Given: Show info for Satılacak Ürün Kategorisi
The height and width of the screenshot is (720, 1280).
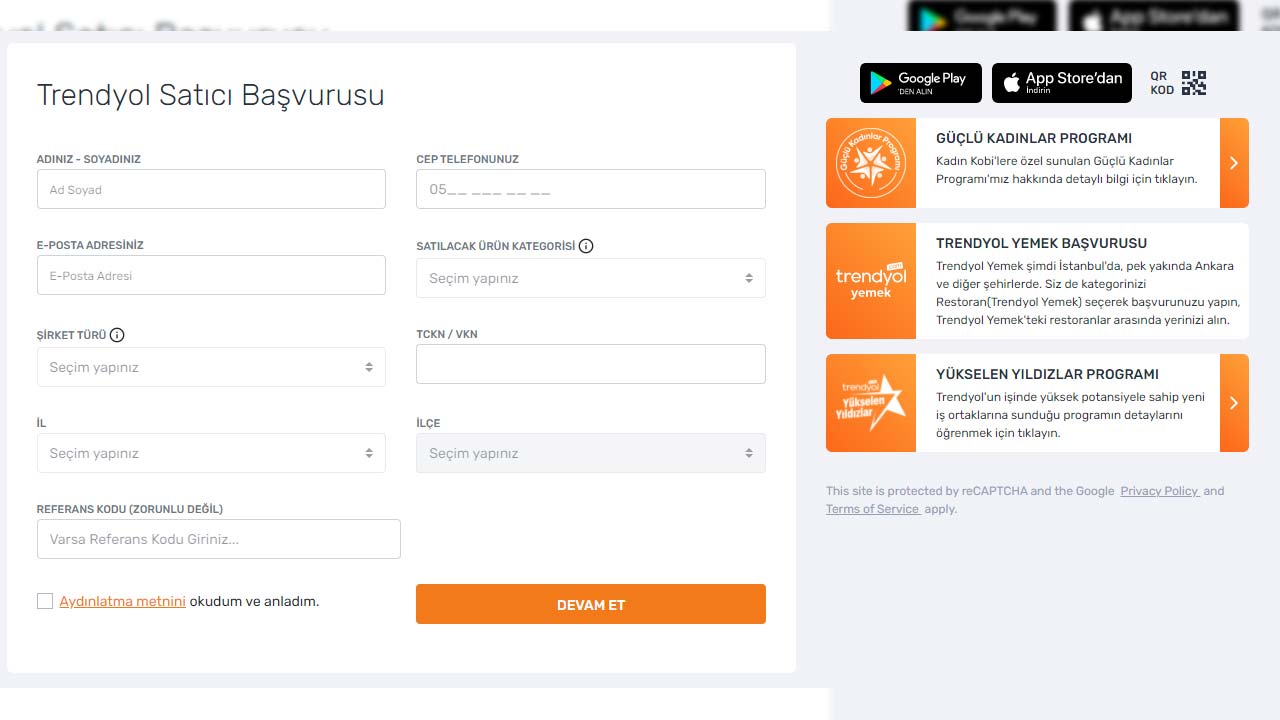Looking at the screenshot, I should tap(586, 246).
